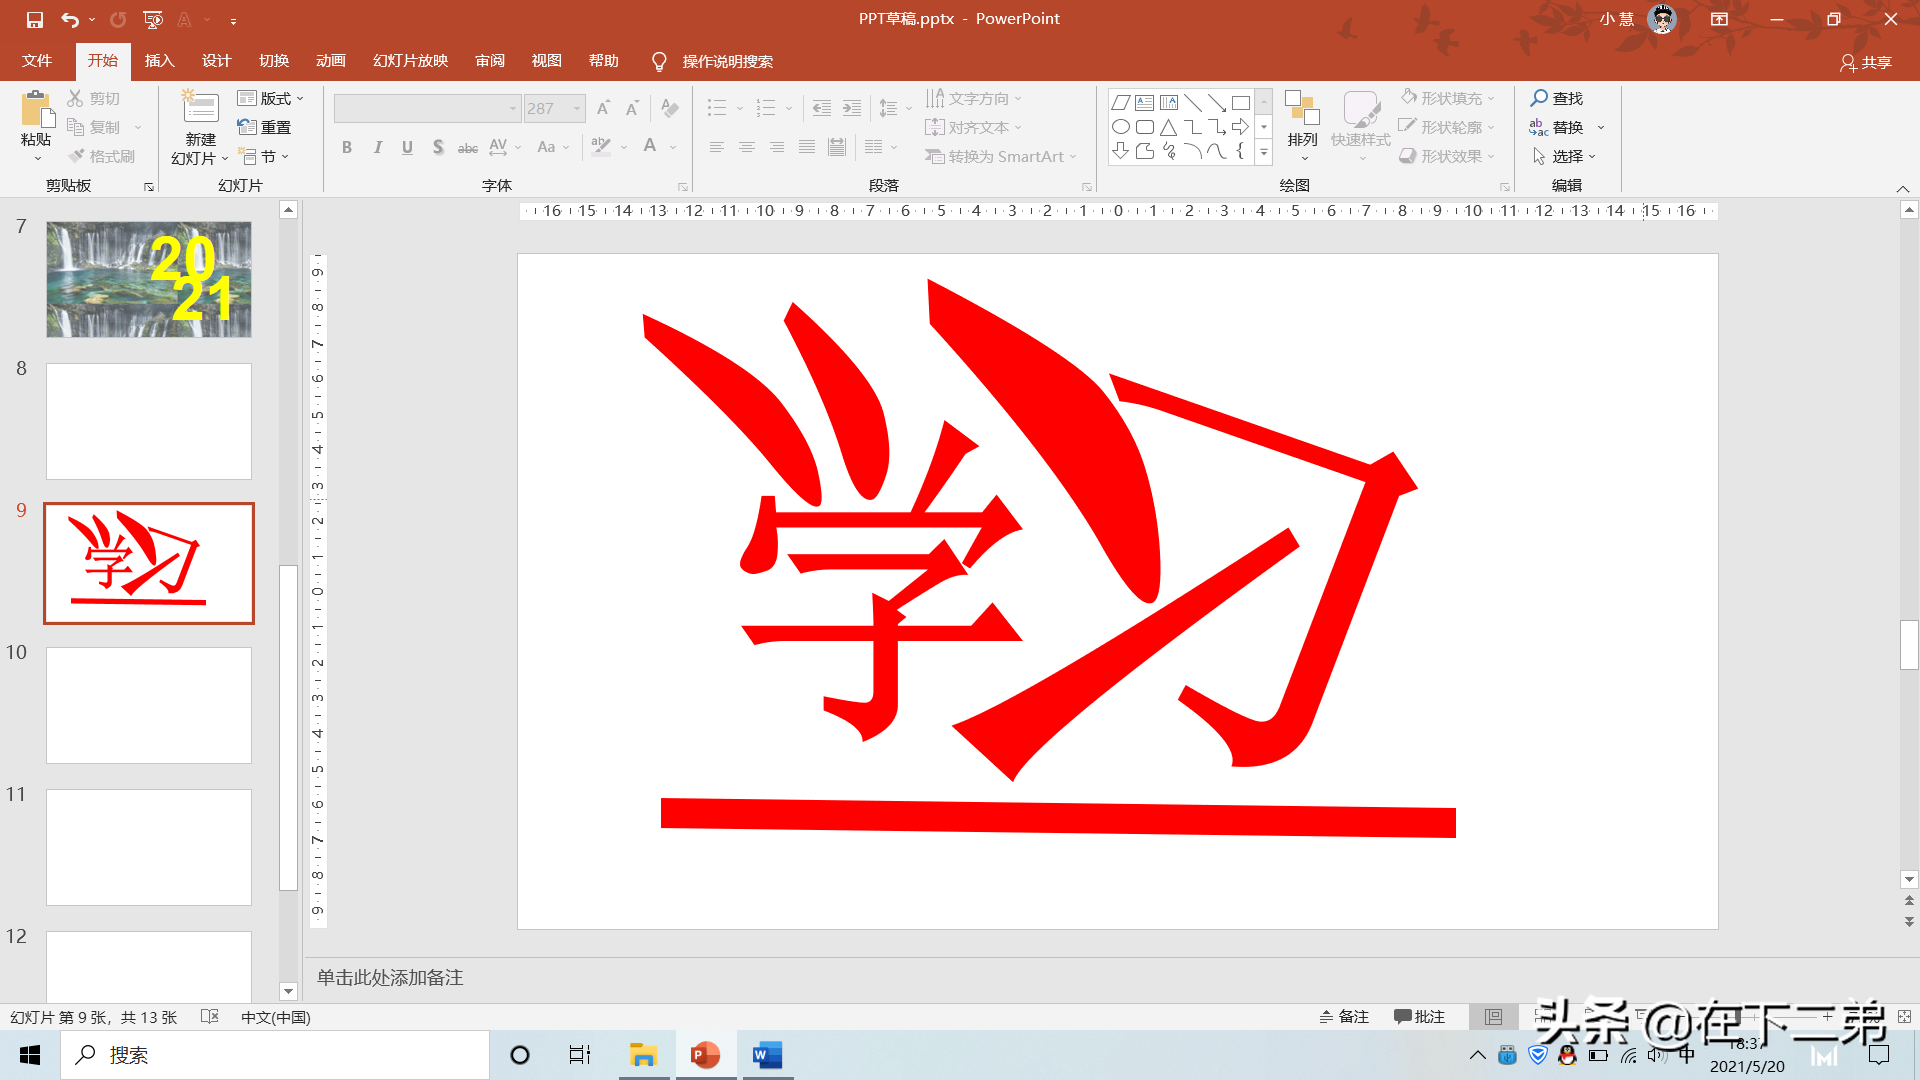1920x1080 pixels.
Task: Undo the last action
Action: (x=70, y=19)
